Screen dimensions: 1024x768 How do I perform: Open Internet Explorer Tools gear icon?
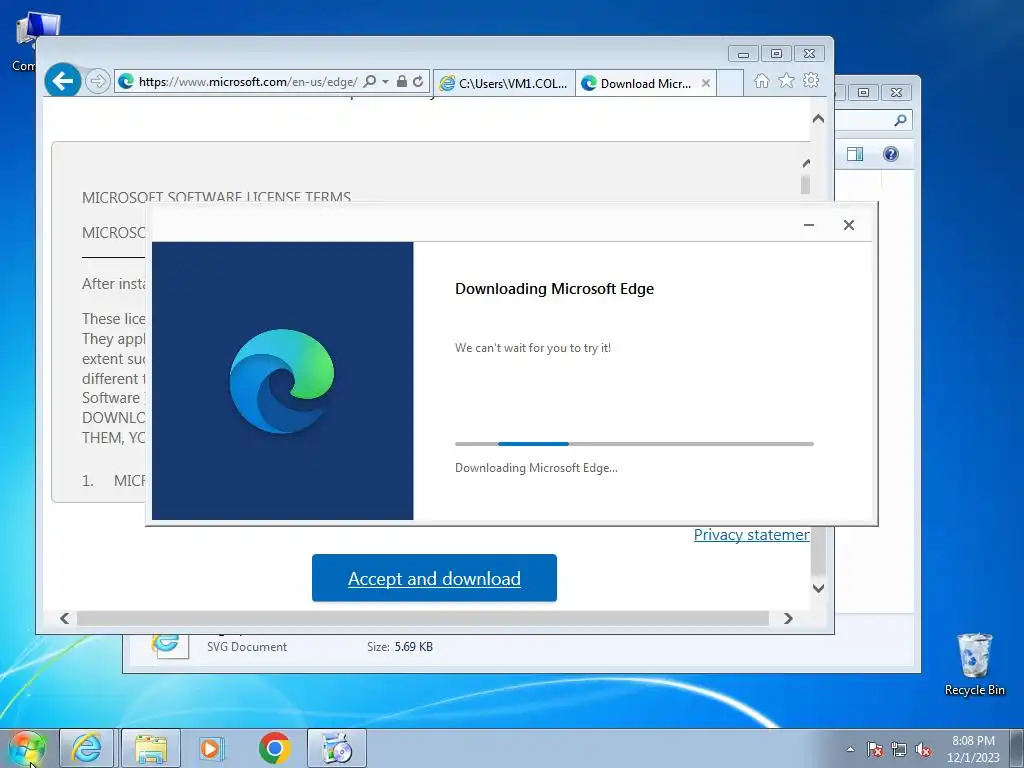point(811,81)
